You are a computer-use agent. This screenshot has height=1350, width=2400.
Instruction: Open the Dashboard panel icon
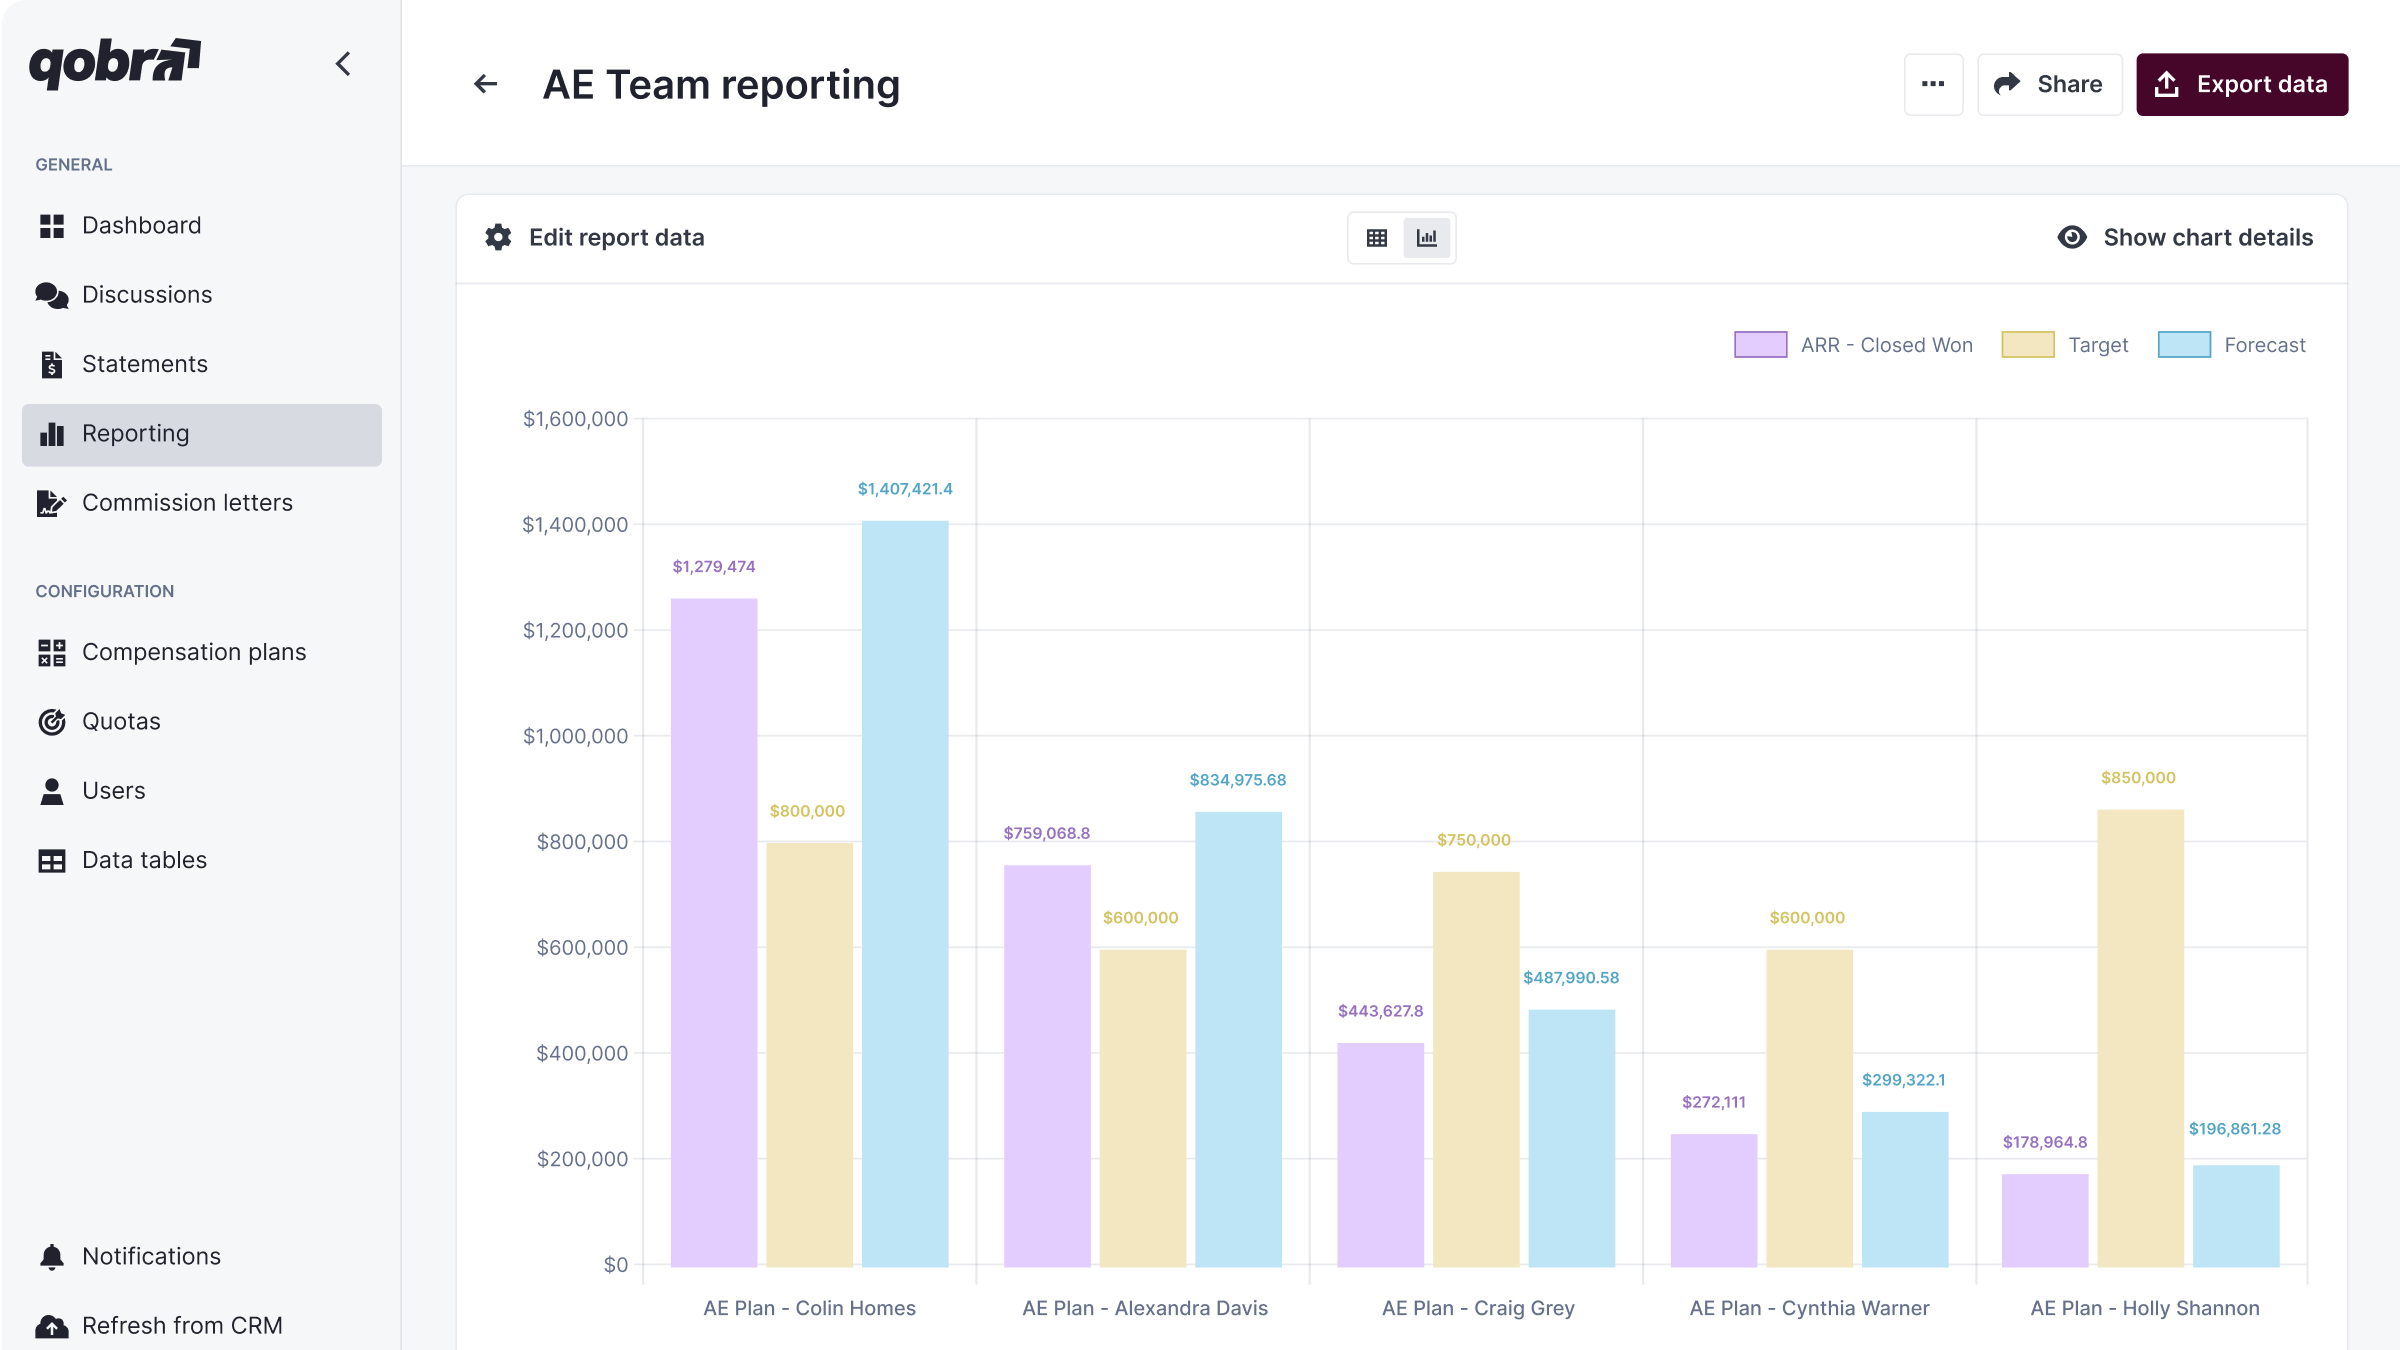coord(52,225)
